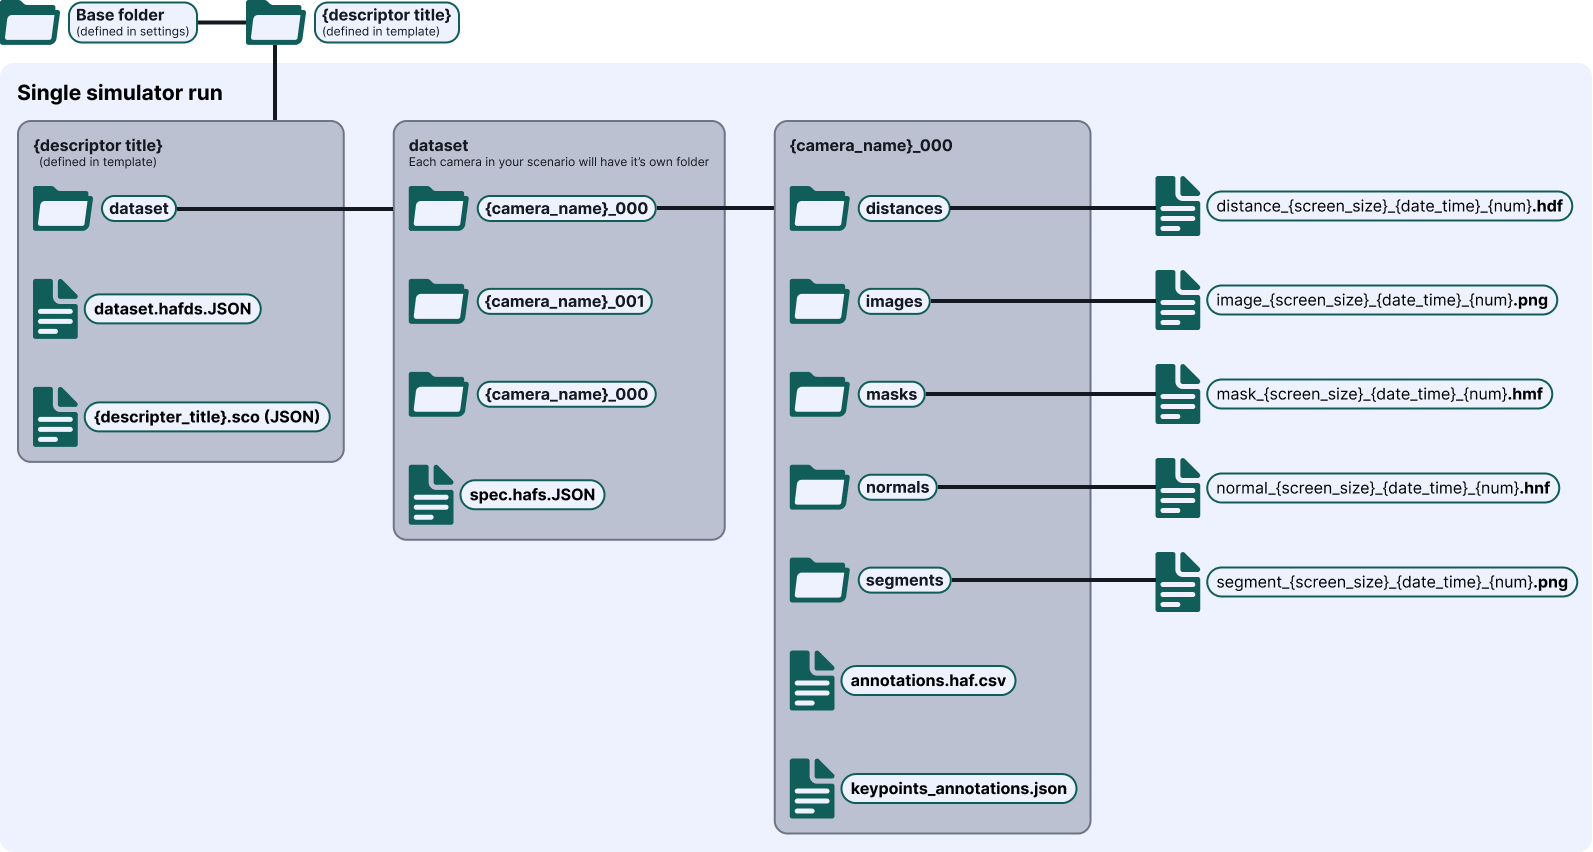Click the file icon for the .hnf normal file
This screenshot has width=1593, height=852.
(x=1178, y=488)
